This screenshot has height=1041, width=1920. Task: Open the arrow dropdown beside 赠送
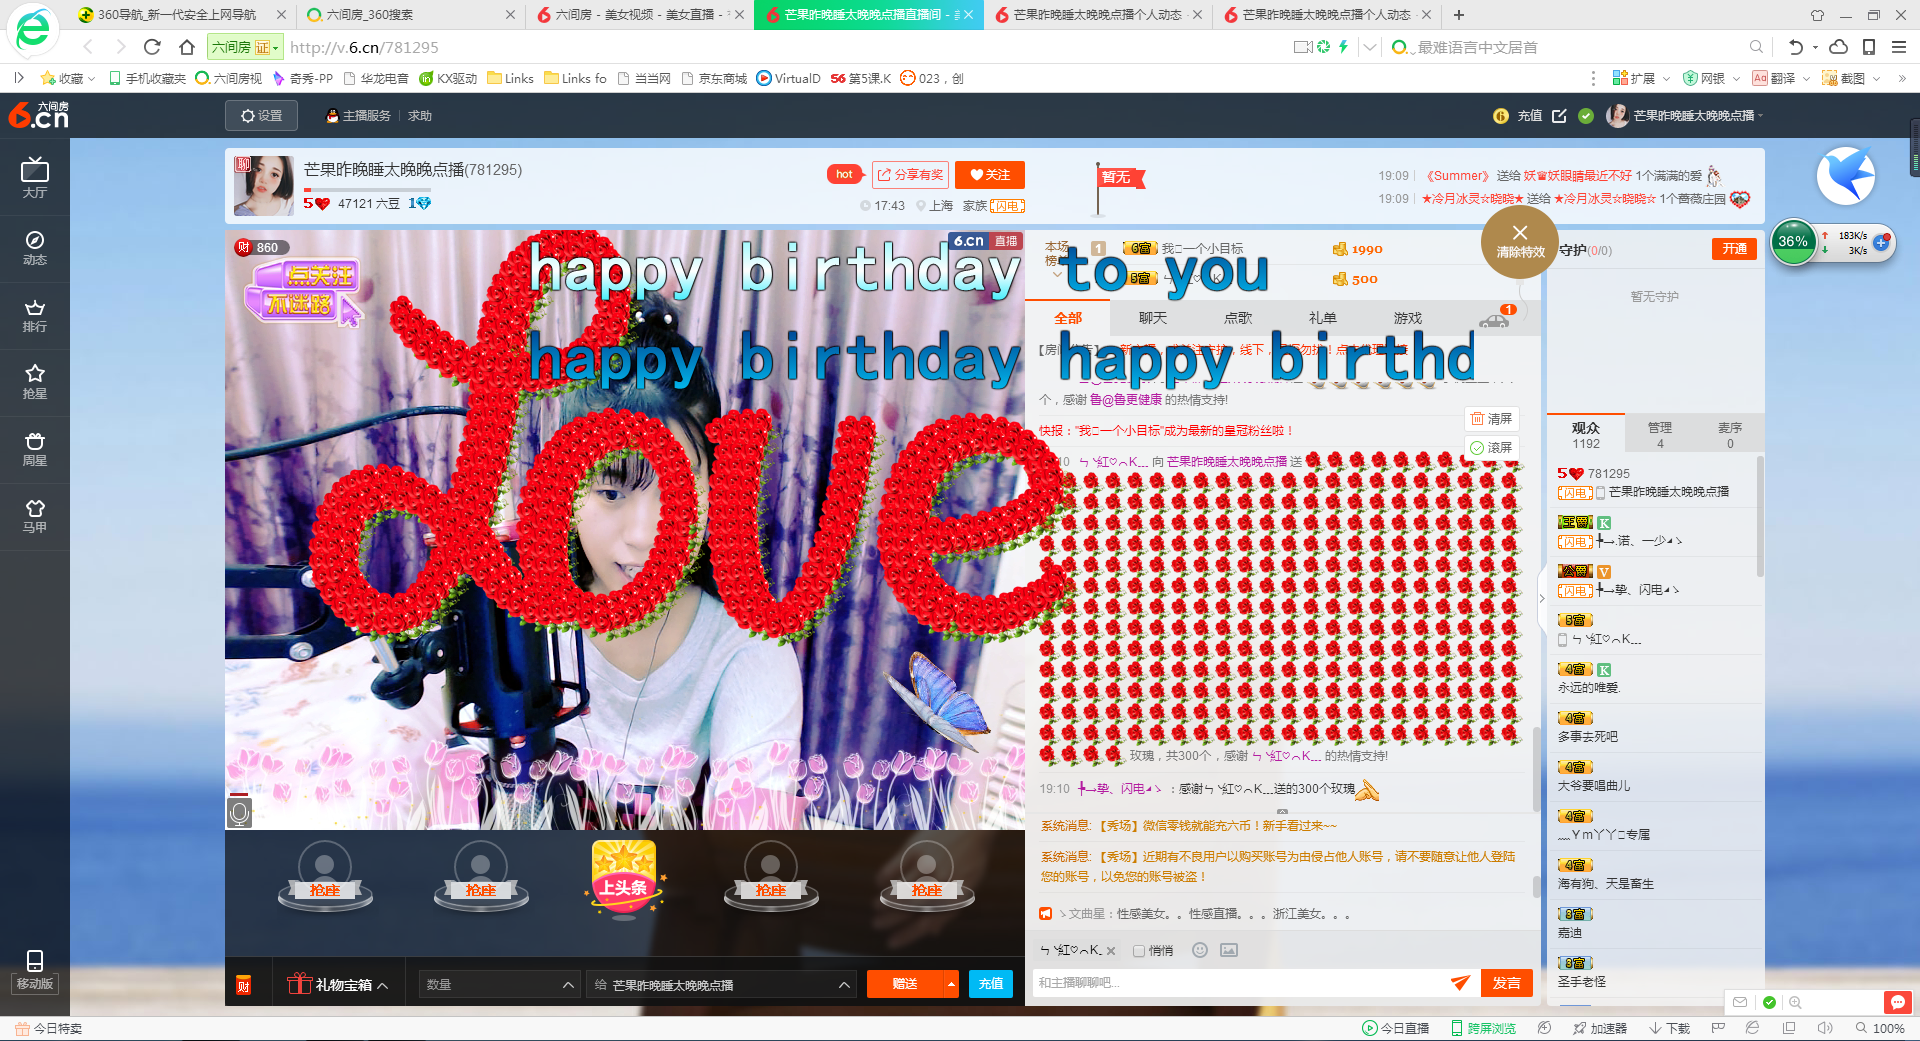tap(950, 984)
